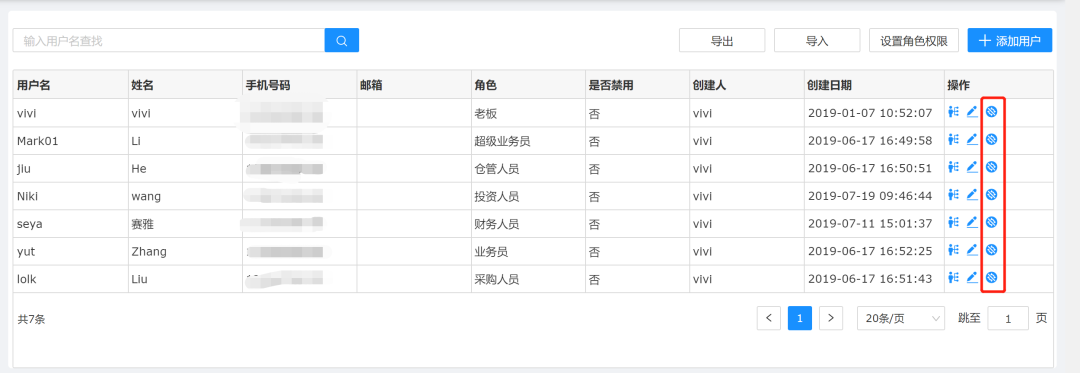1080x373 pixels.
Task: Click the 导入 import button
Action: pos(817,41)
